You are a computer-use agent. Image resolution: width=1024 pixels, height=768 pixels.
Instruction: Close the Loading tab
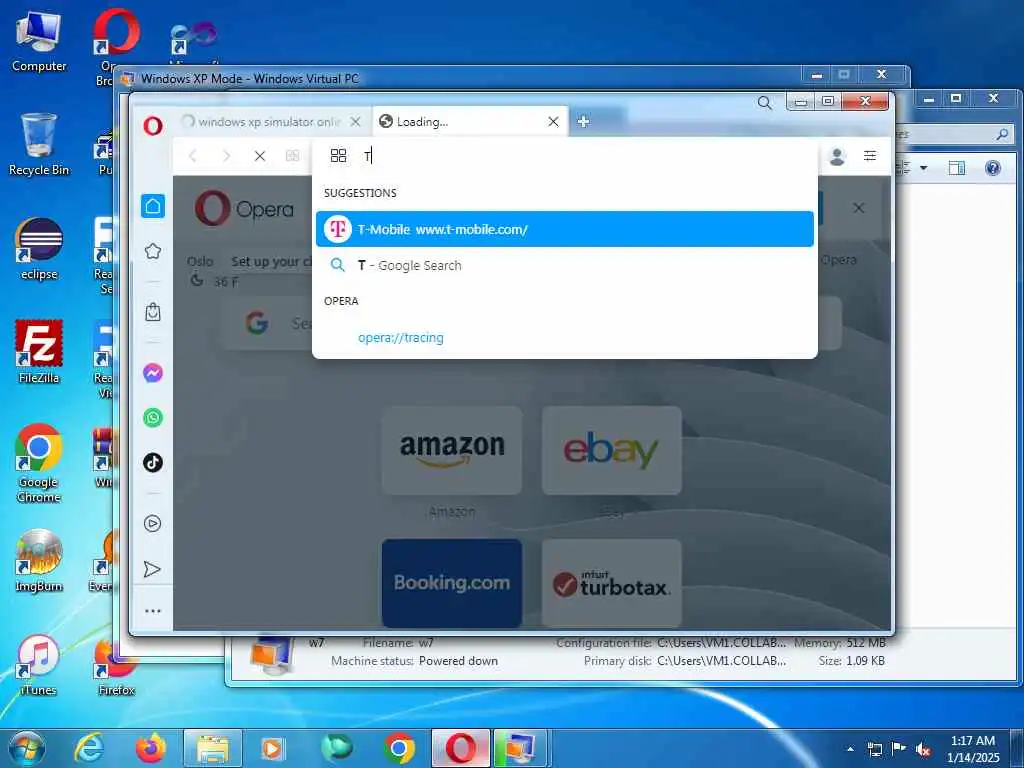coord(553,121)
